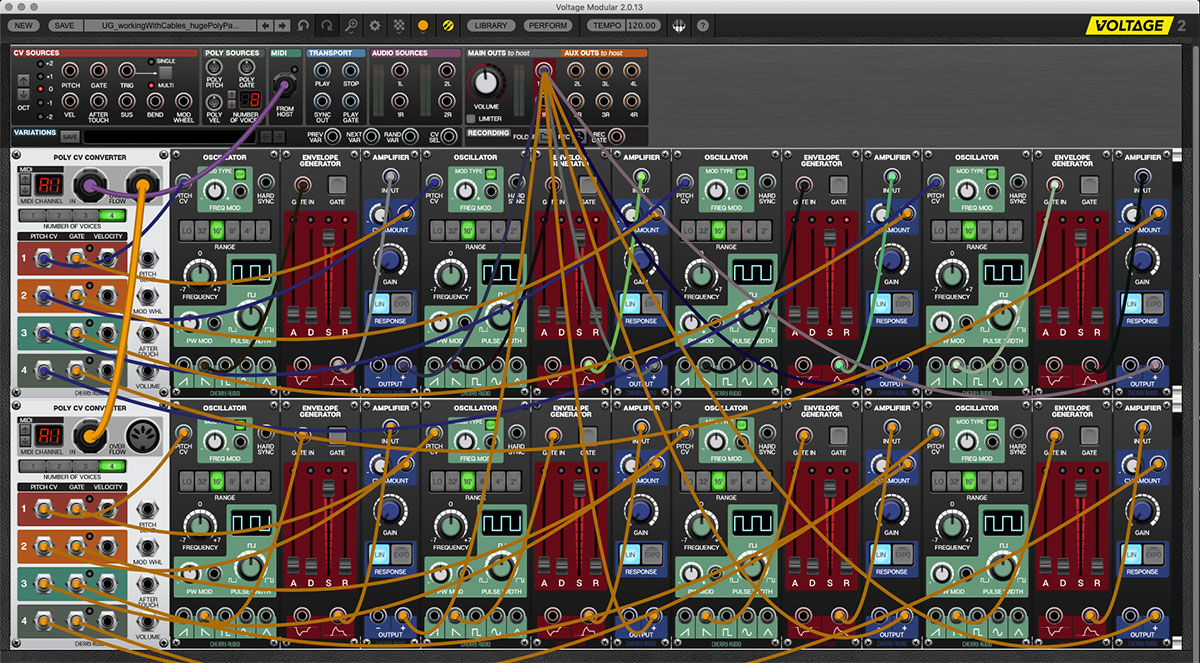Toggle MOD TYPE on the top-left Oscillator
The width and height of the screenshot is (1200, 663).
(x=240, y=176)
